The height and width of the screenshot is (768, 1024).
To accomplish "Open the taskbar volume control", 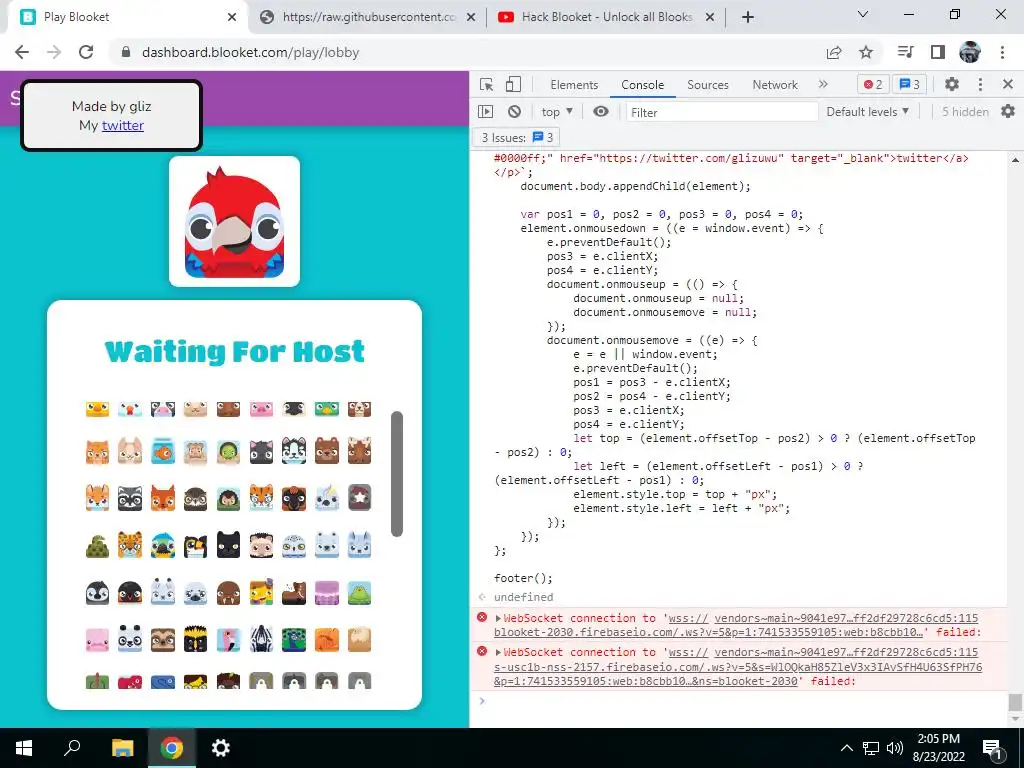I will pyautogui.click(x=895, y=748).
